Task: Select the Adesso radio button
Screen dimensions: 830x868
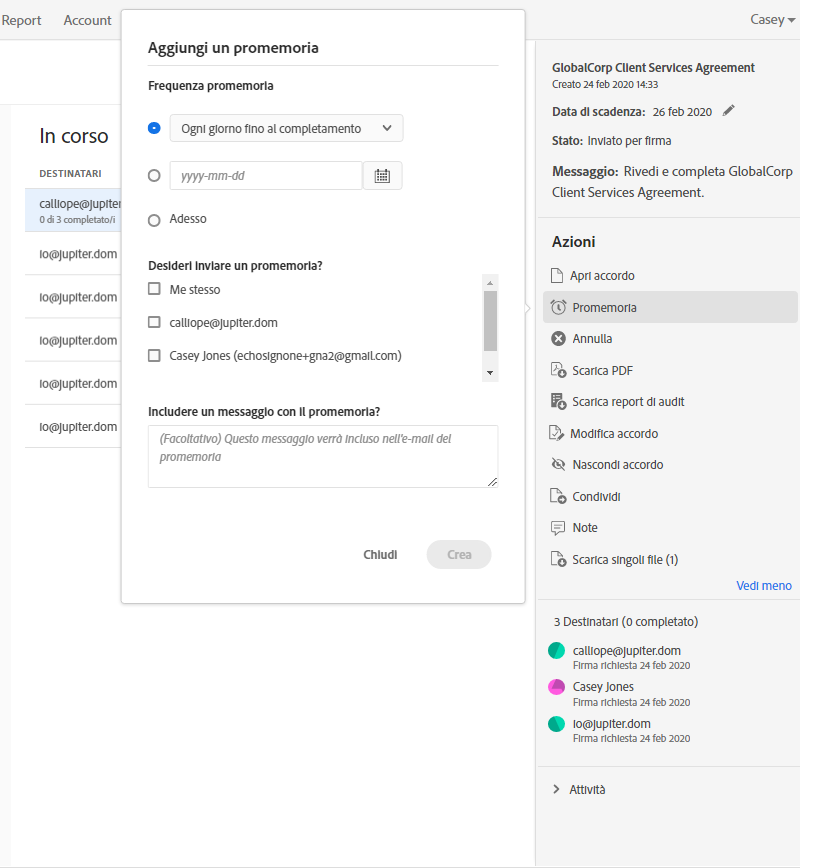Action: tap(154, 220)
